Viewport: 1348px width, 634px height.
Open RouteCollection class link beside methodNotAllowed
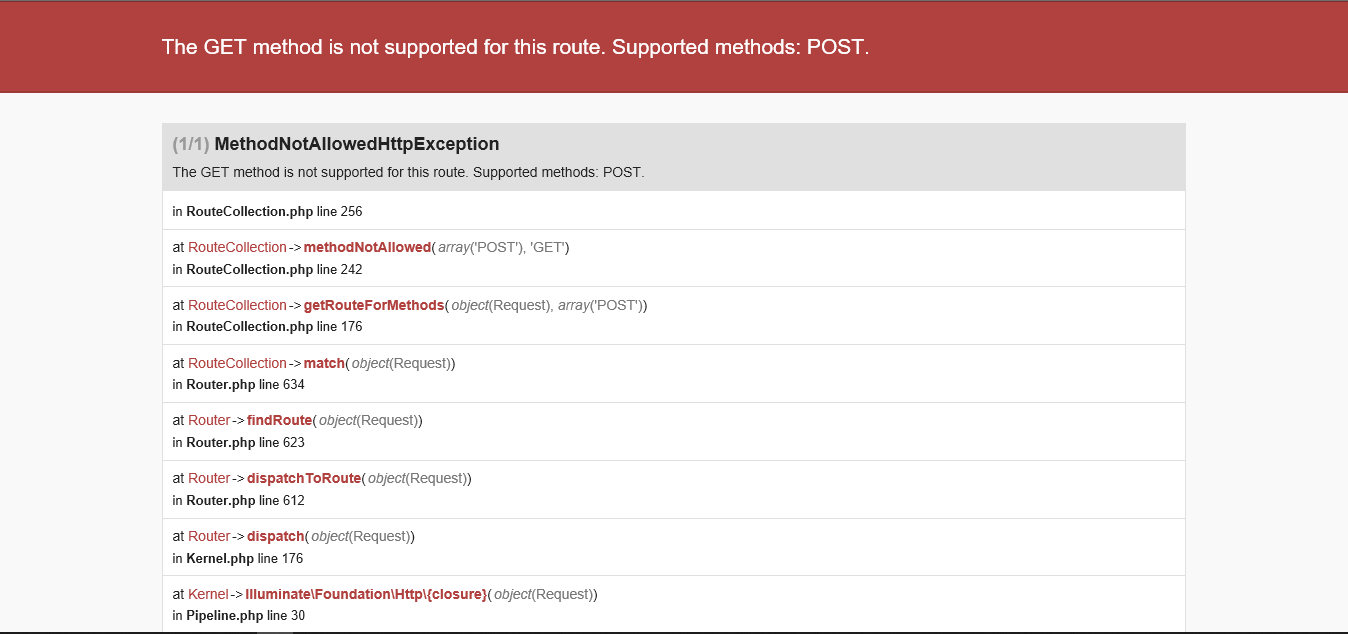pos(237,247)
